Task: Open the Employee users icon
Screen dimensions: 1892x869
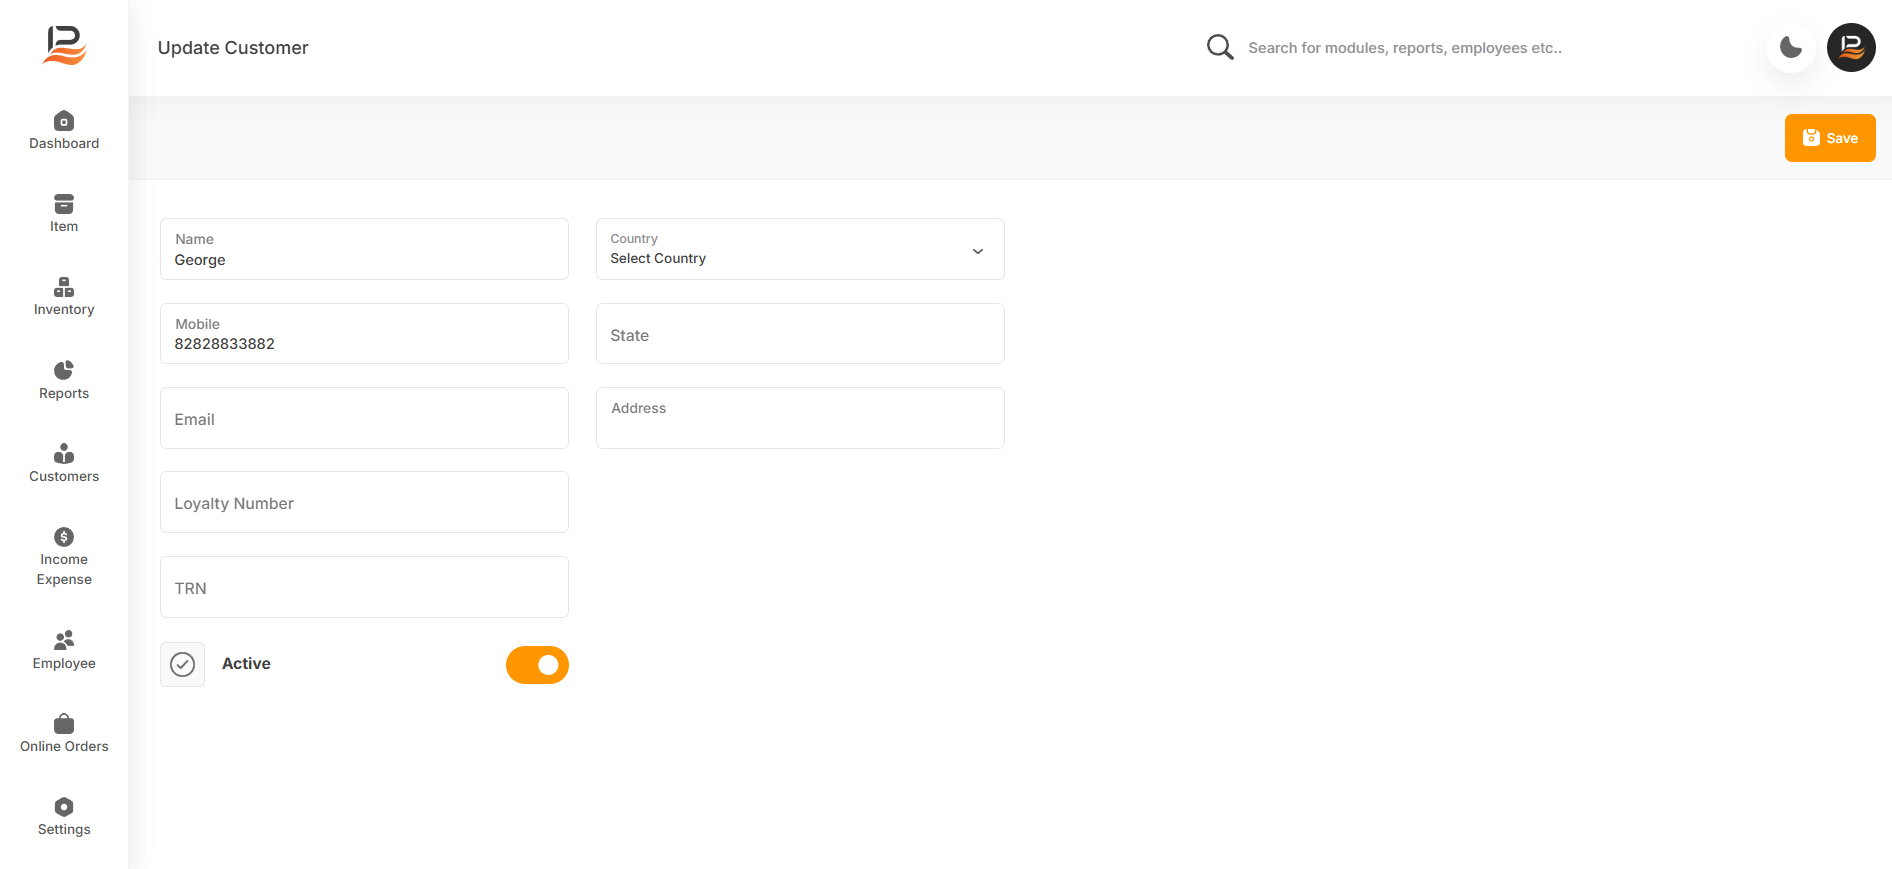Action: point(64,640)
